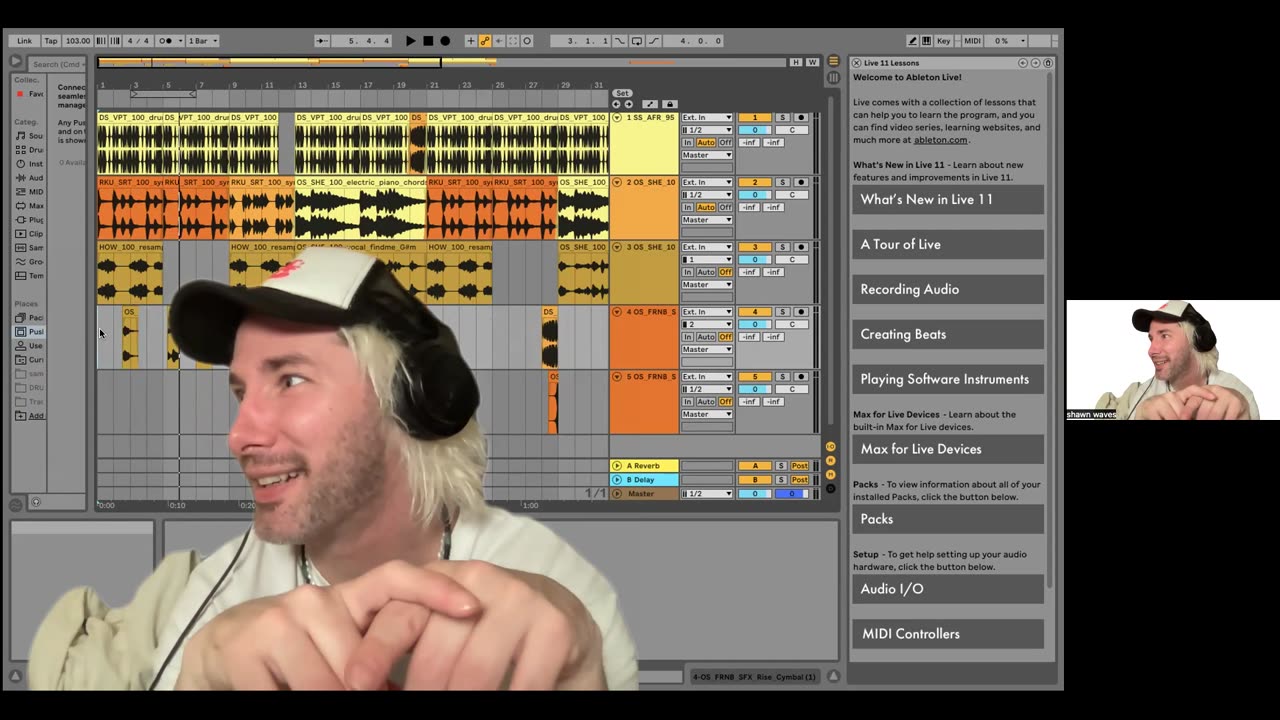Open Playing Software Instruments lesson
The height and width of the screenshot is (720, 1280).
pos(948,380)
